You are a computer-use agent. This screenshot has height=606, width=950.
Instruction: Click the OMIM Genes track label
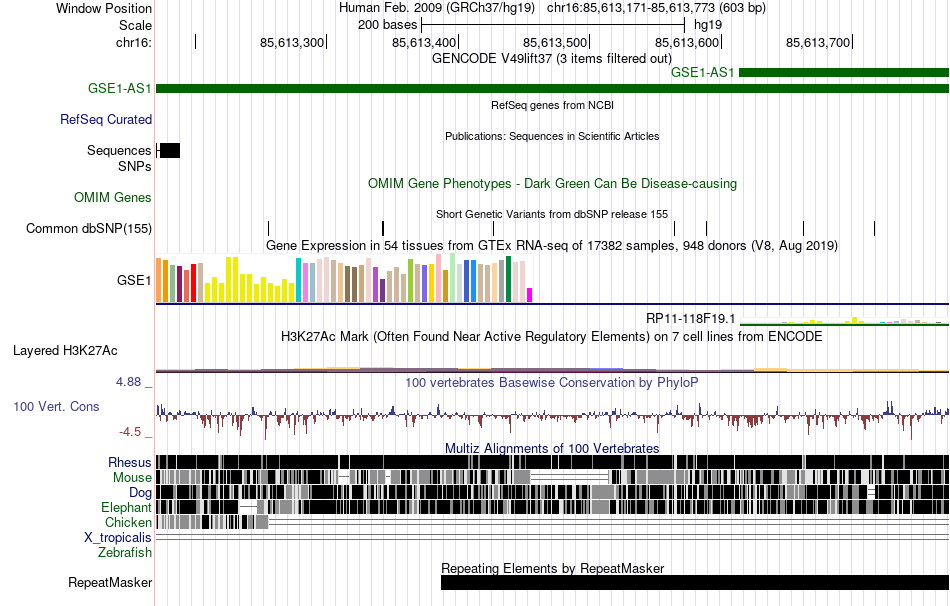[x=113, y=198]
